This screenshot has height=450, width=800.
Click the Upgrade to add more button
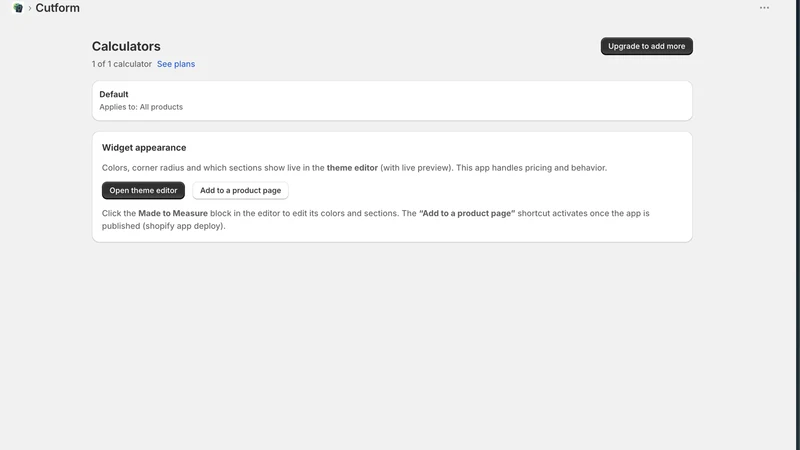click(646, 46)
